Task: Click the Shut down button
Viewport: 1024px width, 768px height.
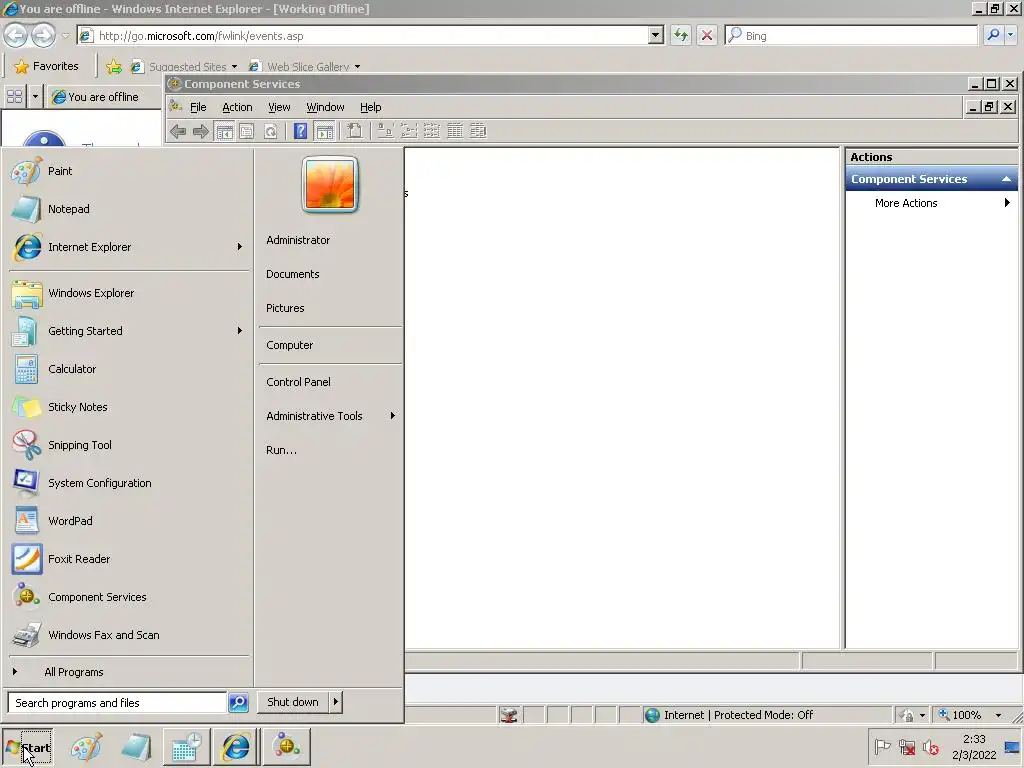Action: (293, 702)
